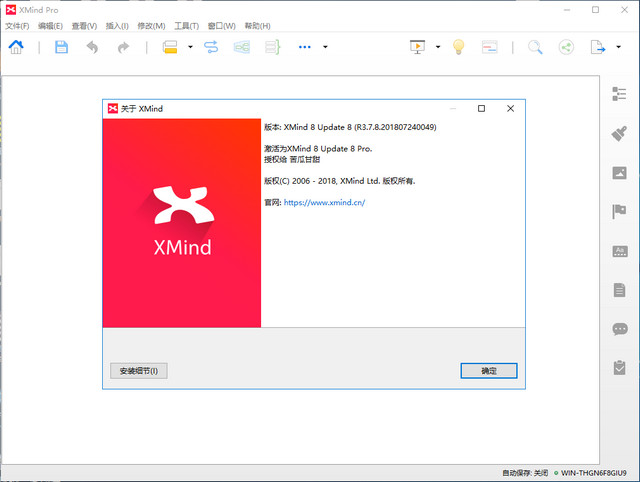Undo the last action

[x=93, y=47]
